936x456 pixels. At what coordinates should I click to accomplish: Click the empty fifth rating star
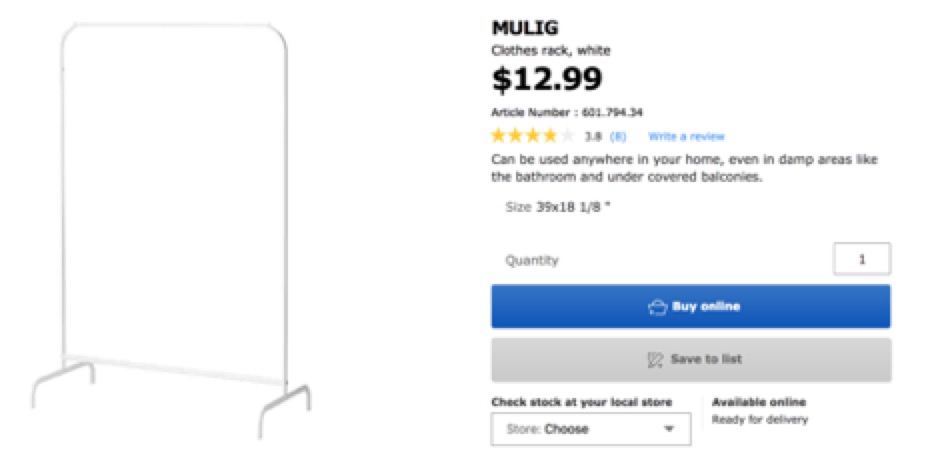point(567,136)
